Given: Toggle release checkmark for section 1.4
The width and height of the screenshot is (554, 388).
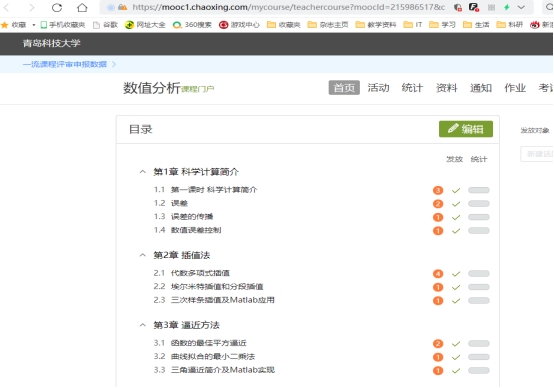Looking at the screenshot, I should point(456,231).
